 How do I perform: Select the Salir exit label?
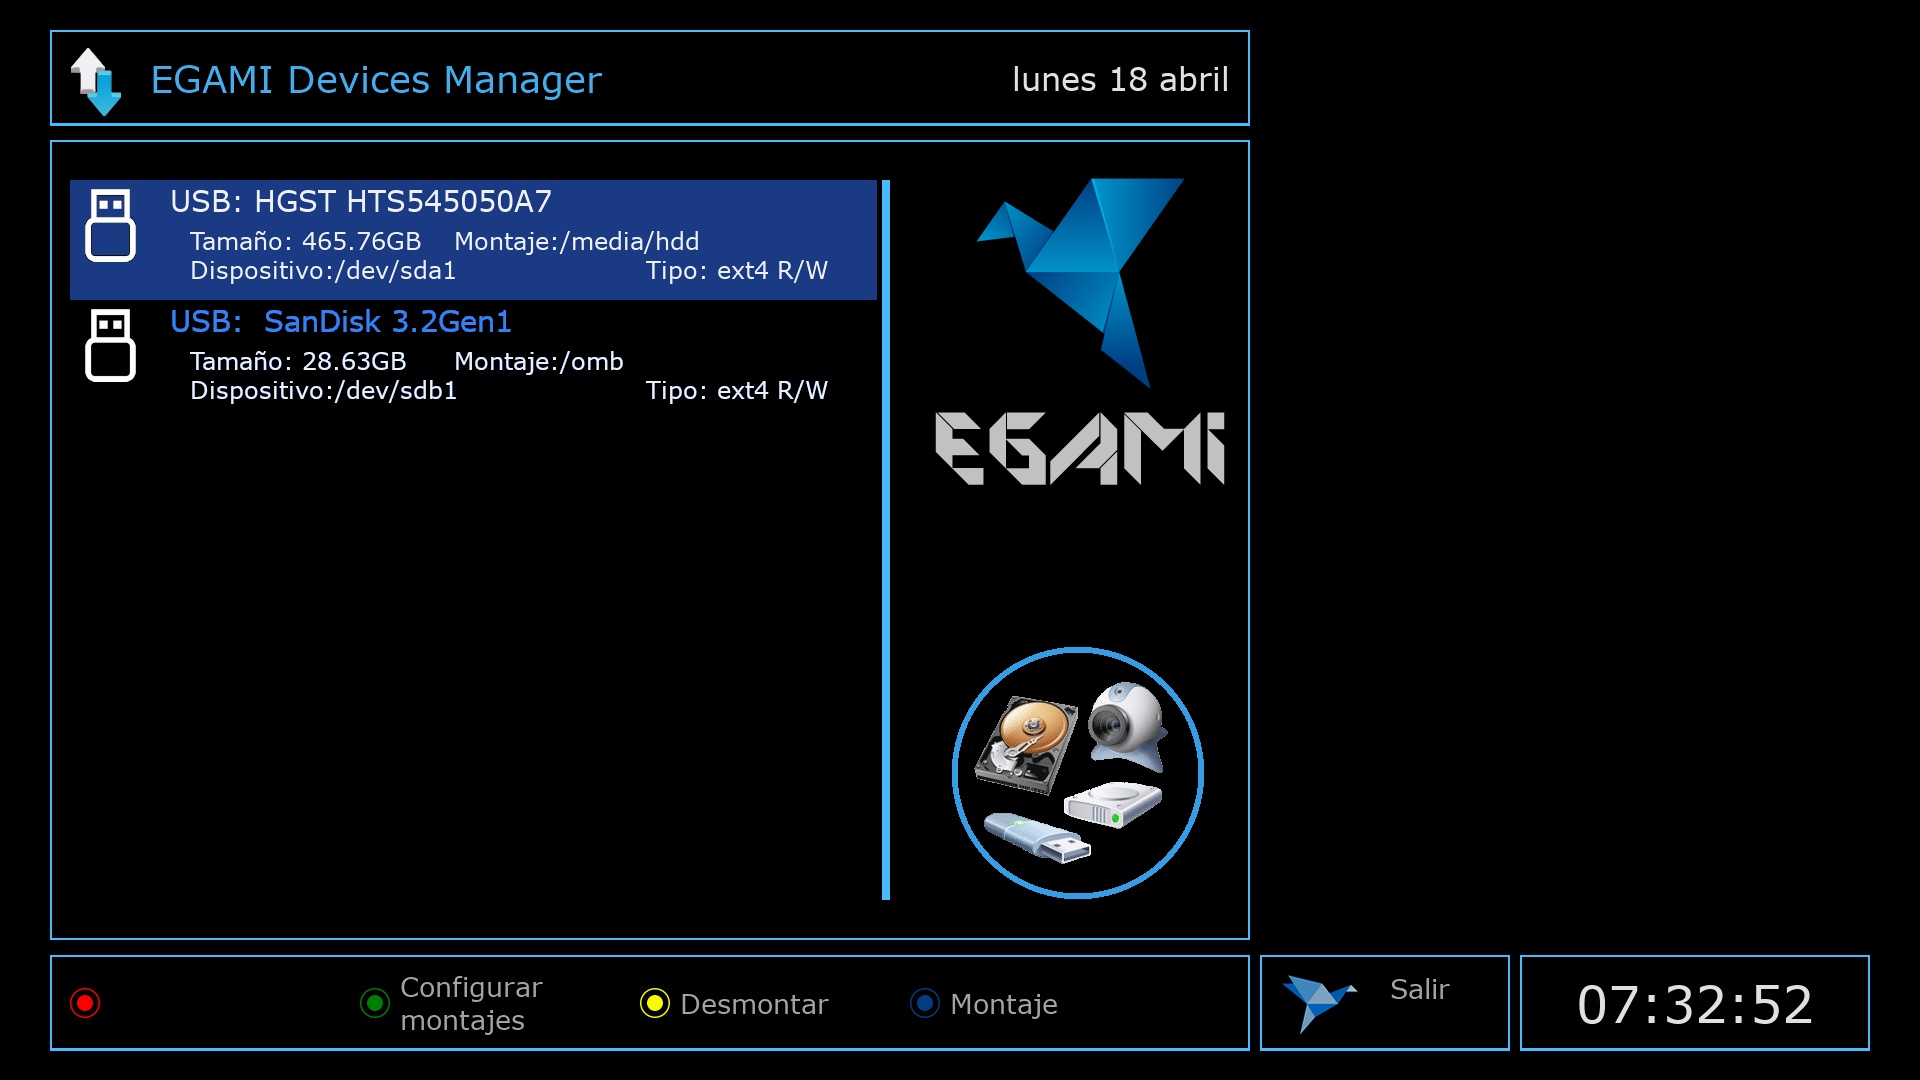[1419, 989]
